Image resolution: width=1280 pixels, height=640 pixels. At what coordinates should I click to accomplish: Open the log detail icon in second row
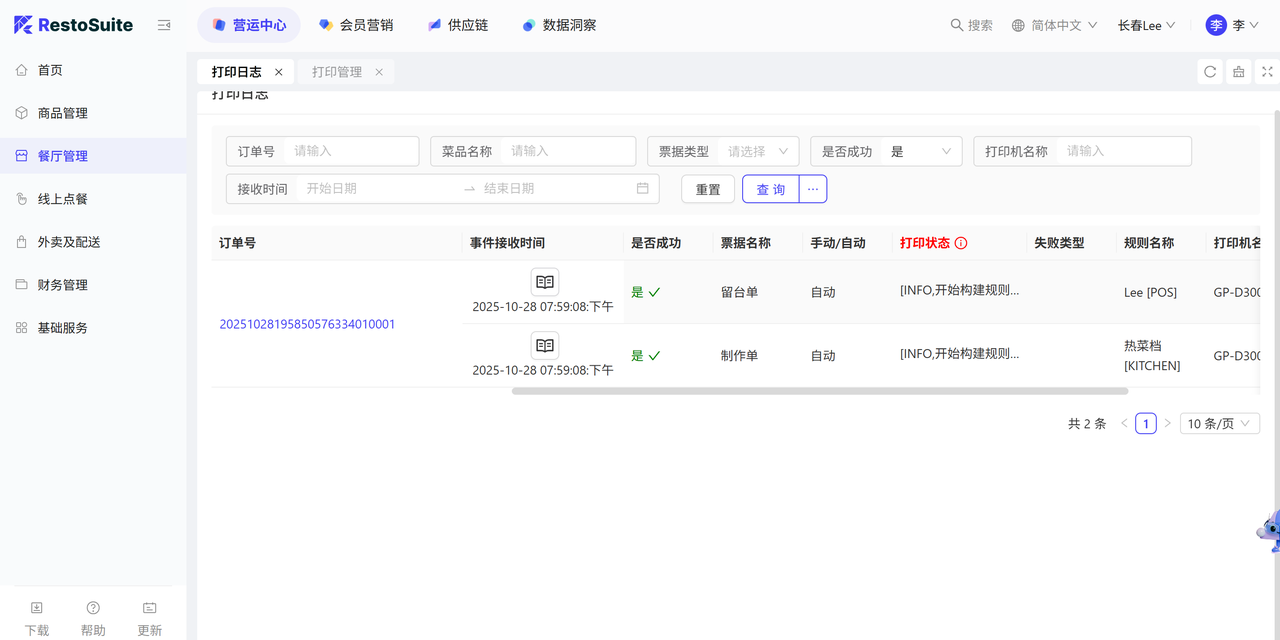click(544, 346)
